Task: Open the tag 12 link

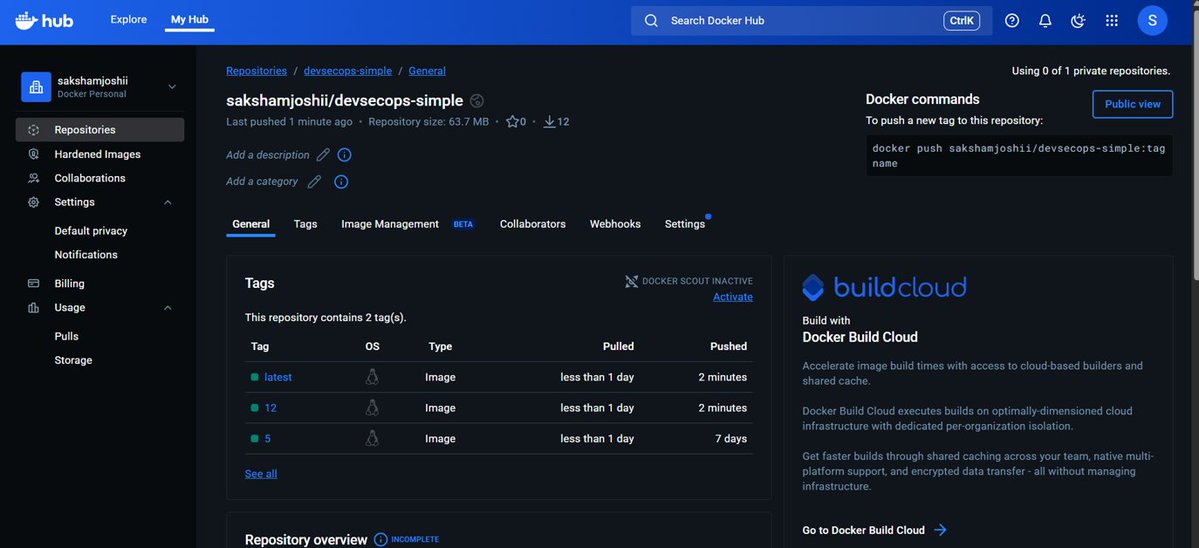Action: coord(271,407)
